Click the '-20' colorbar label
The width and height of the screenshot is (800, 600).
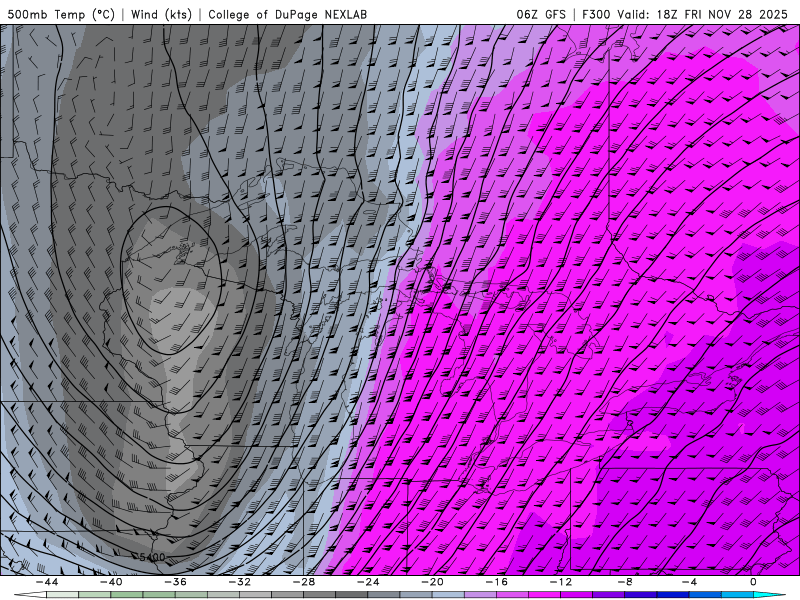pos(433,582)
